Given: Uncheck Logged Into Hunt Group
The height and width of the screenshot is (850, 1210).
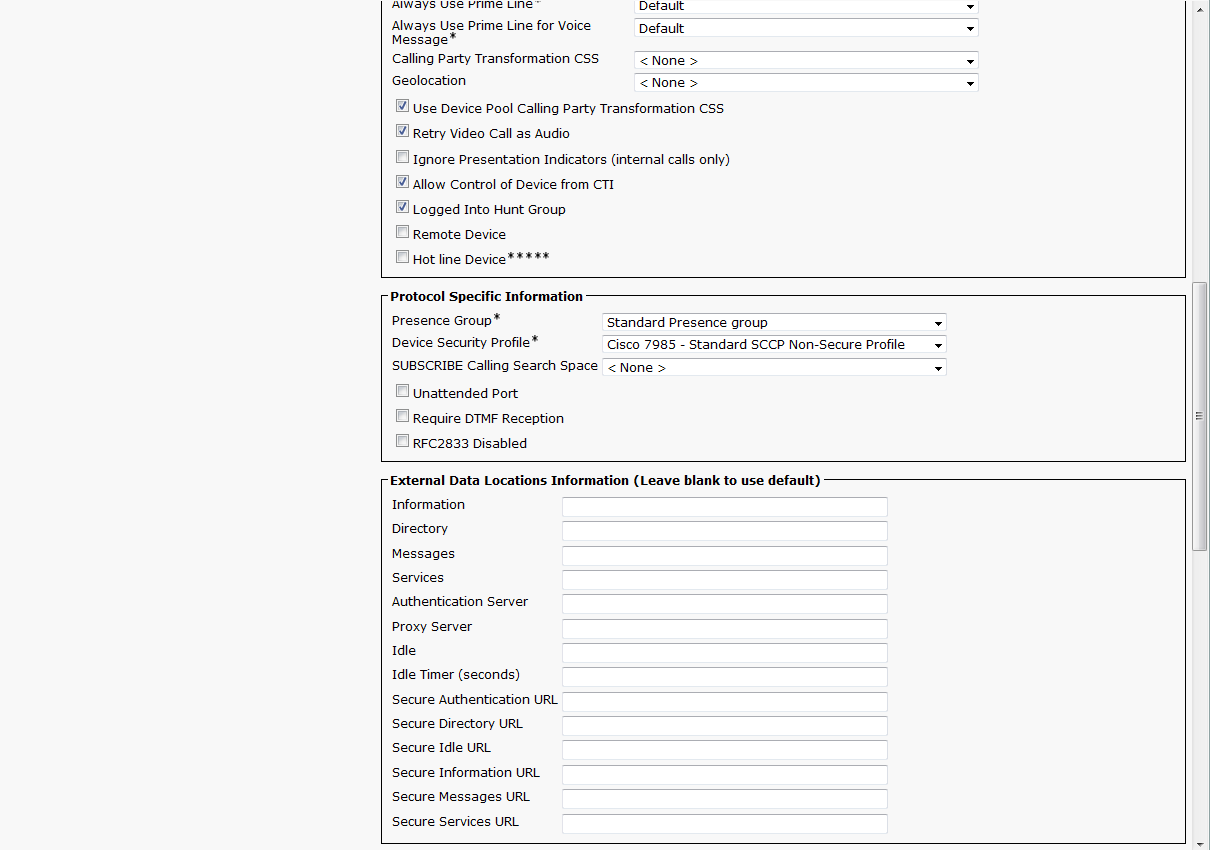Looking at the screenshot, I should click(x=403, y=207).
